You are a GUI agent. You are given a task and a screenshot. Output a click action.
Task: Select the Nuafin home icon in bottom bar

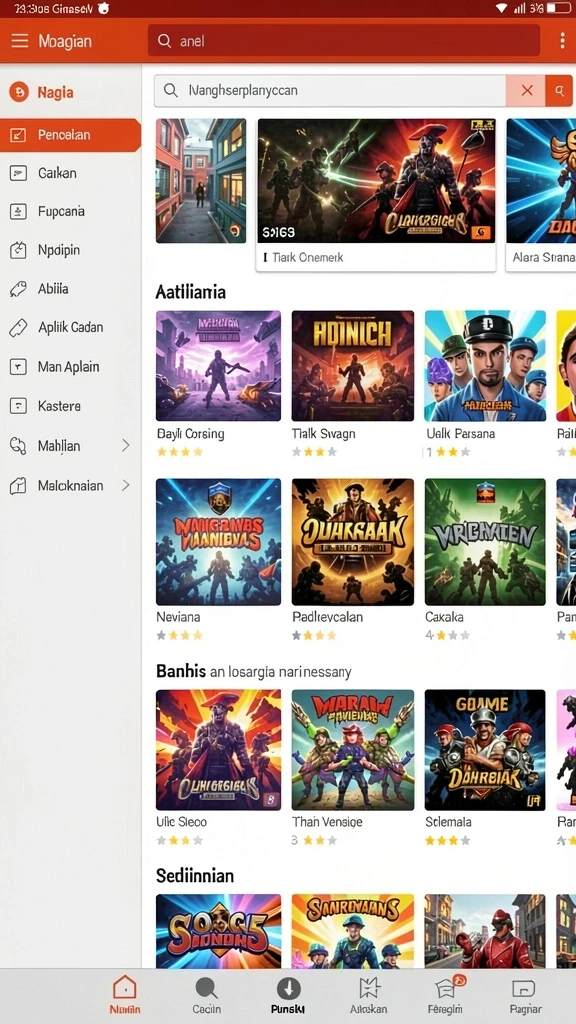point(125,995)
